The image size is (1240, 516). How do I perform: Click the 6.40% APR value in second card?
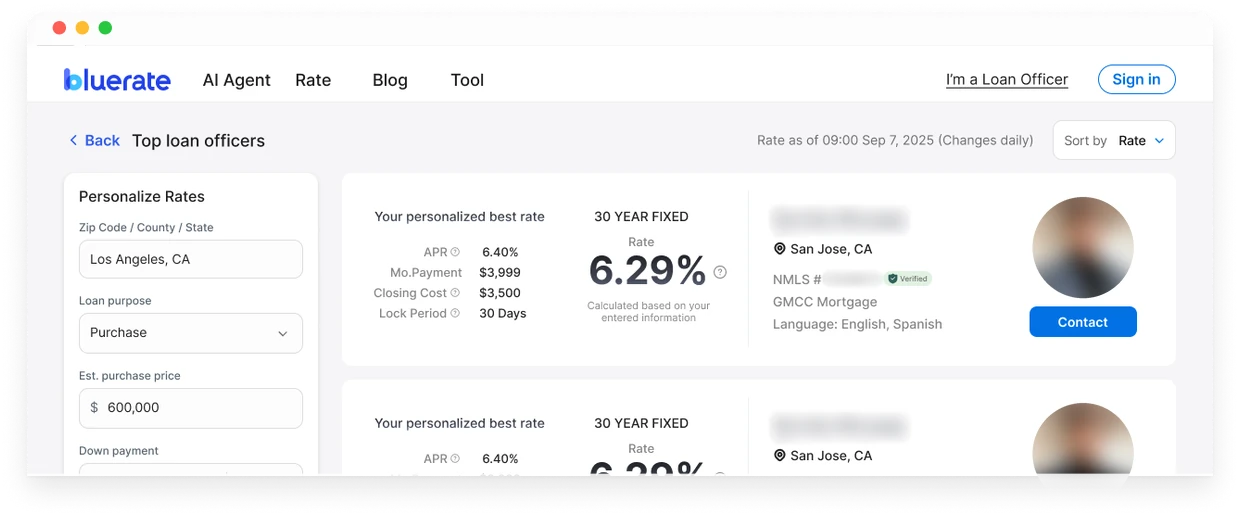pos(500,459)
